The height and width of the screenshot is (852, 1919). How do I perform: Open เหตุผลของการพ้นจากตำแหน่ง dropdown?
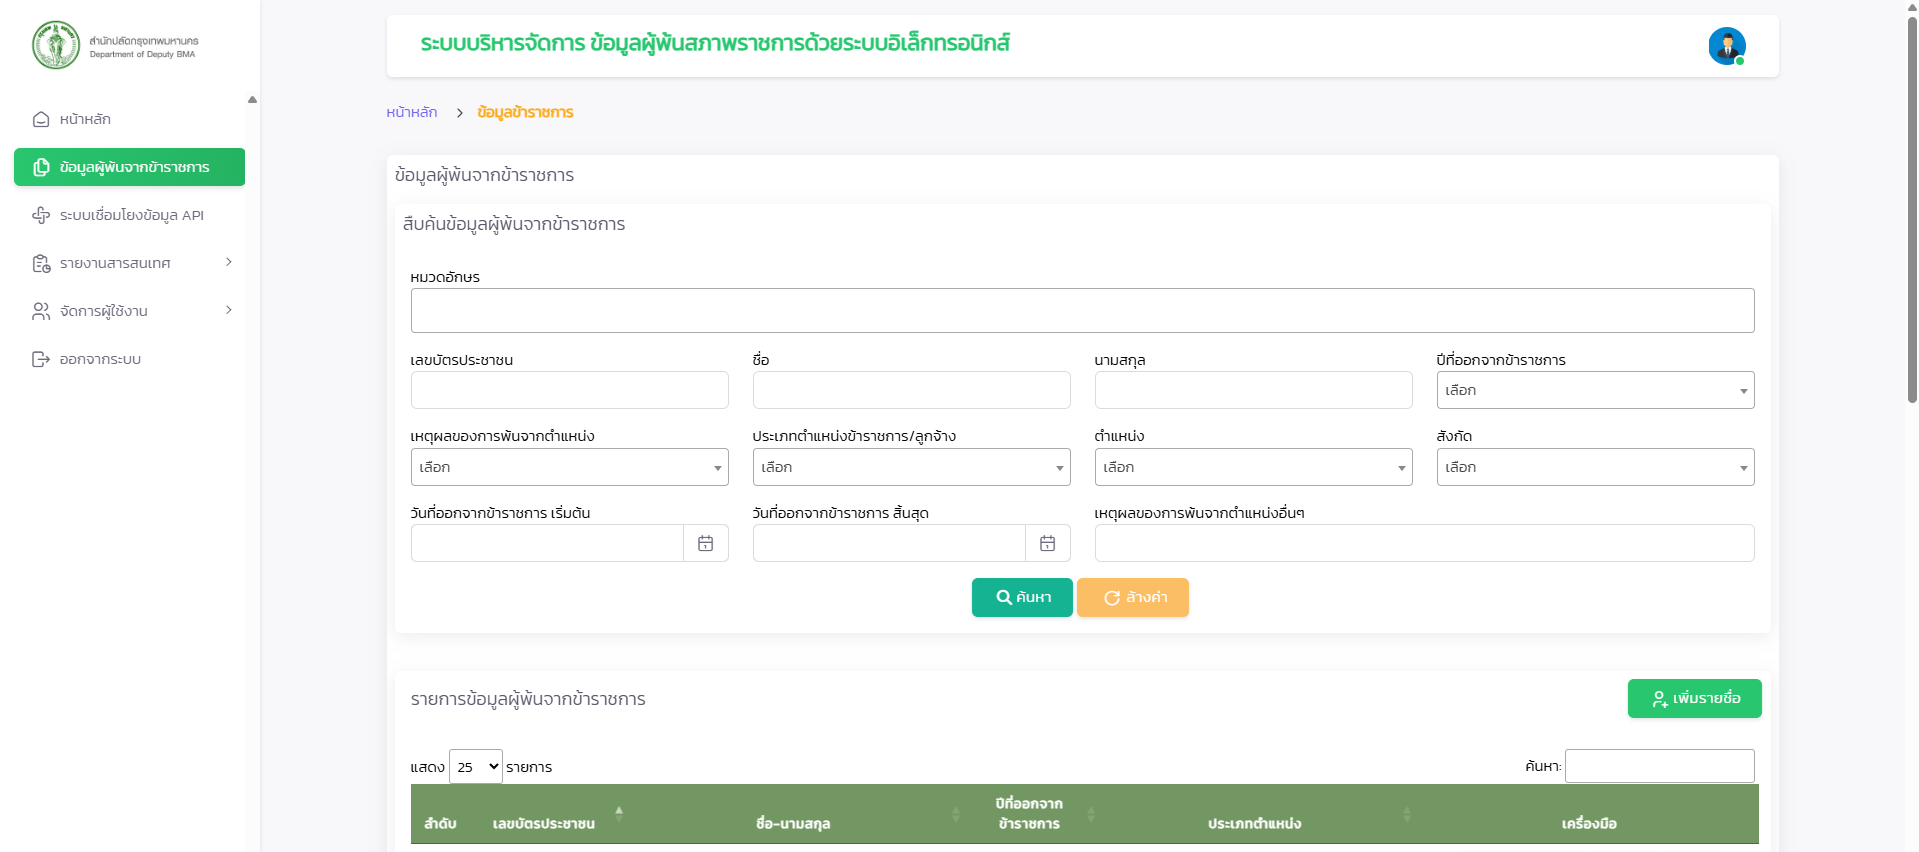click(569, 467)
